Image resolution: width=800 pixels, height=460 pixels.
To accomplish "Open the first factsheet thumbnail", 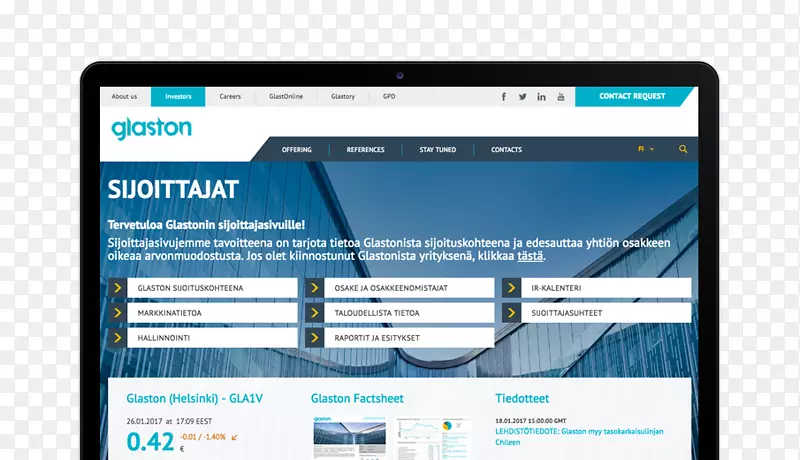I will 349,438.
